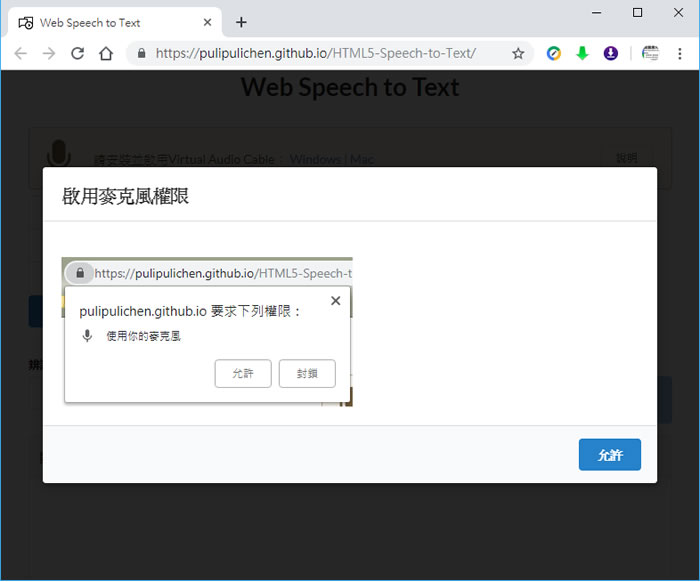Open the striped profile avatar icon
The height and width of the screenshot is (582, 700).
click(x=650, y=54)
